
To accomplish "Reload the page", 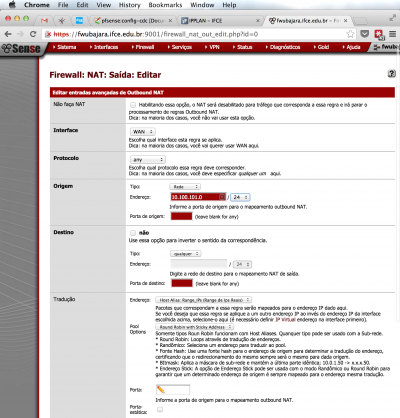I will [x=33, y=34].
